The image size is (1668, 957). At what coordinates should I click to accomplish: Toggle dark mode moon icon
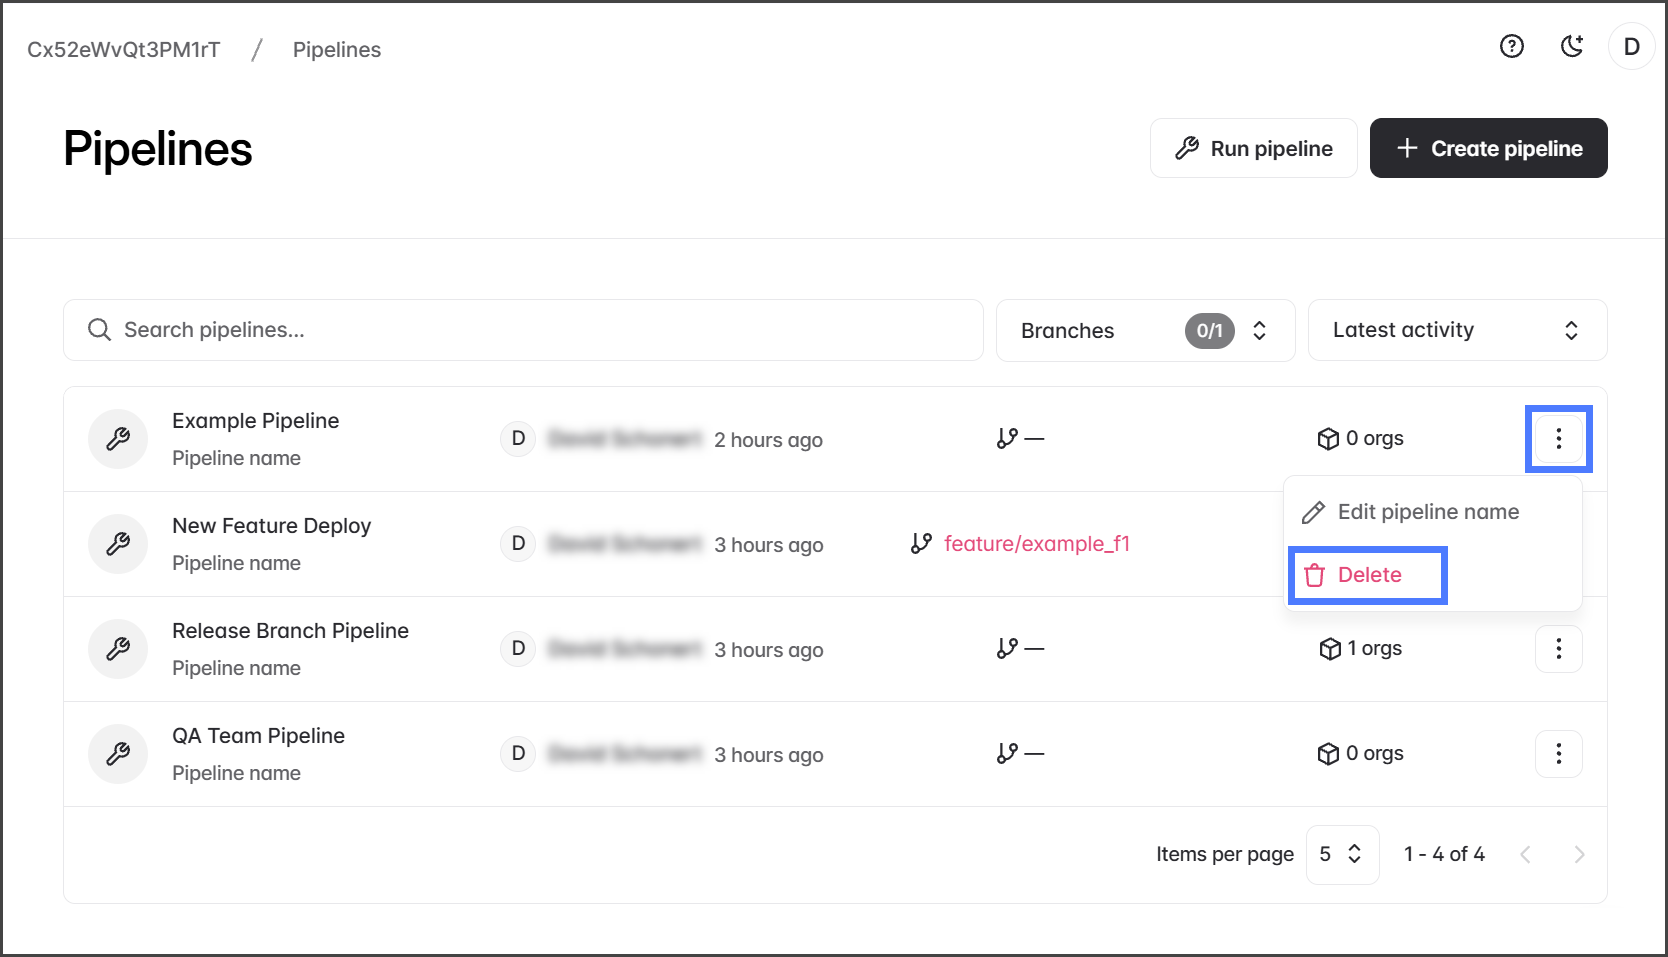[x=1572, y=46]
